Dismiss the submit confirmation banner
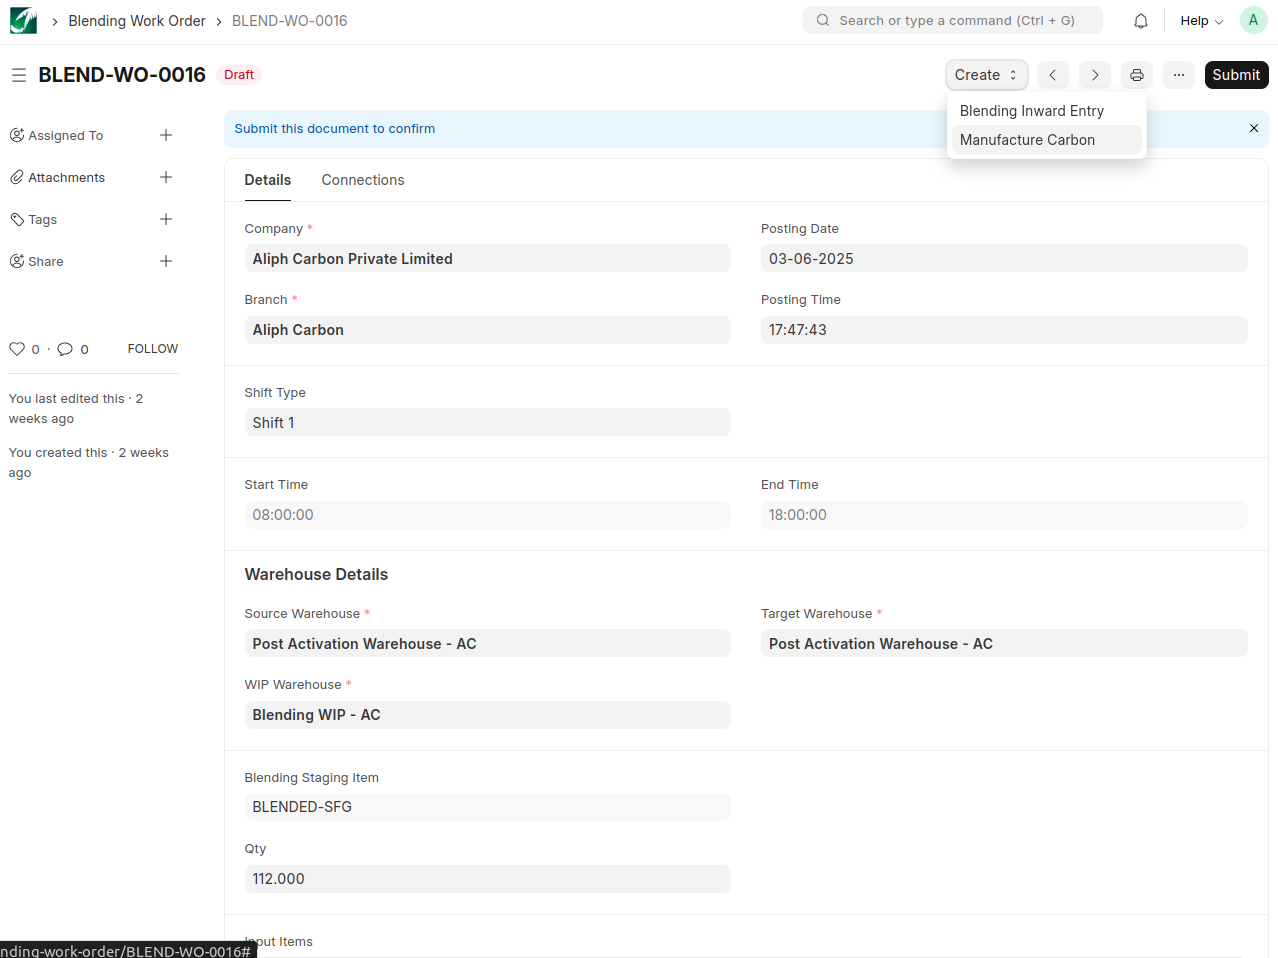 (x=1253, y=128)
